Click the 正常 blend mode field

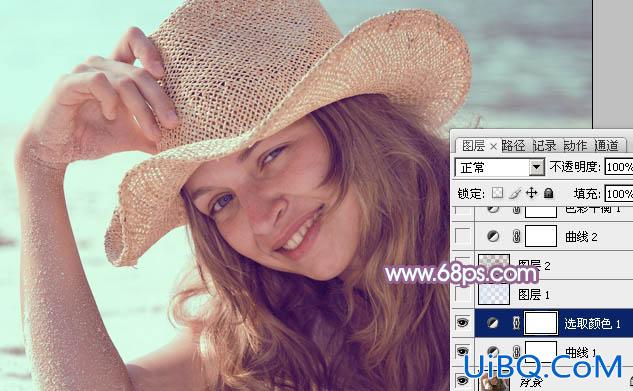pos(500,167)
